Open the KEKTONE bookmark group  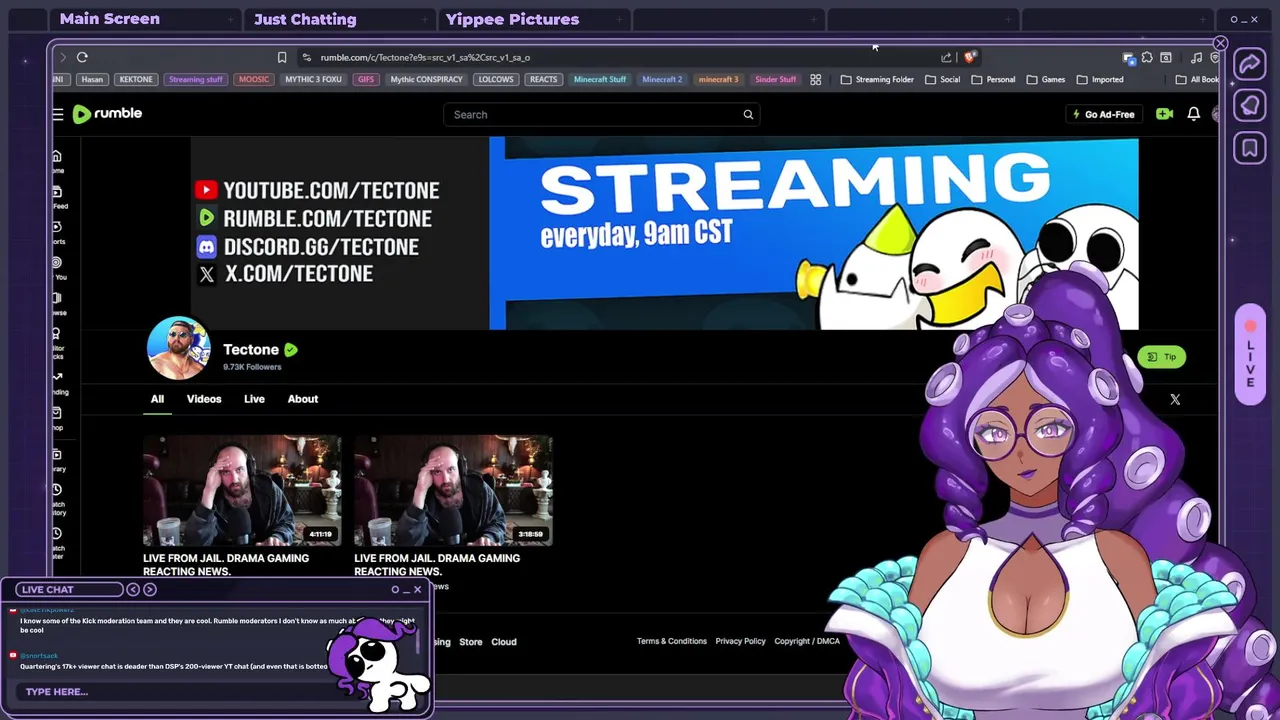[136, 79]
